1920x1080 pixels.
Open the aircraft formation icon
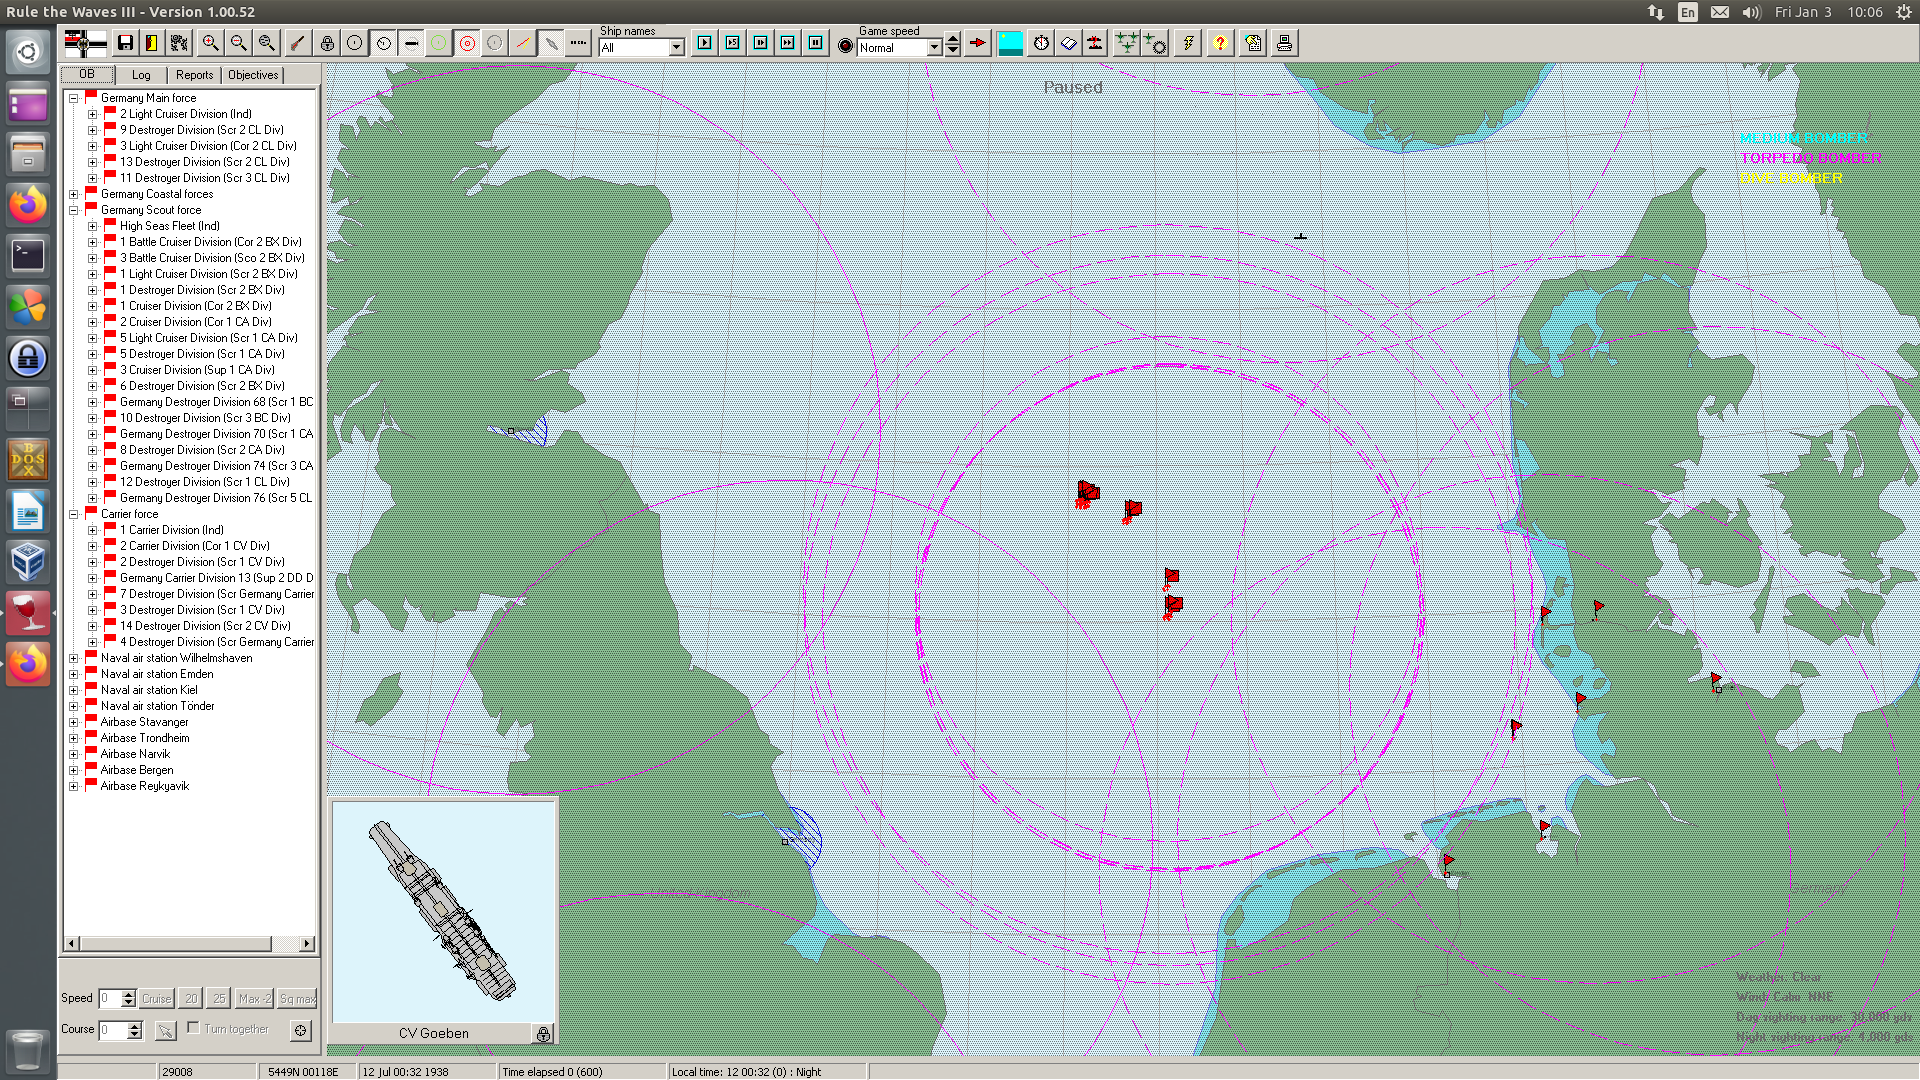coord(1127,43)
